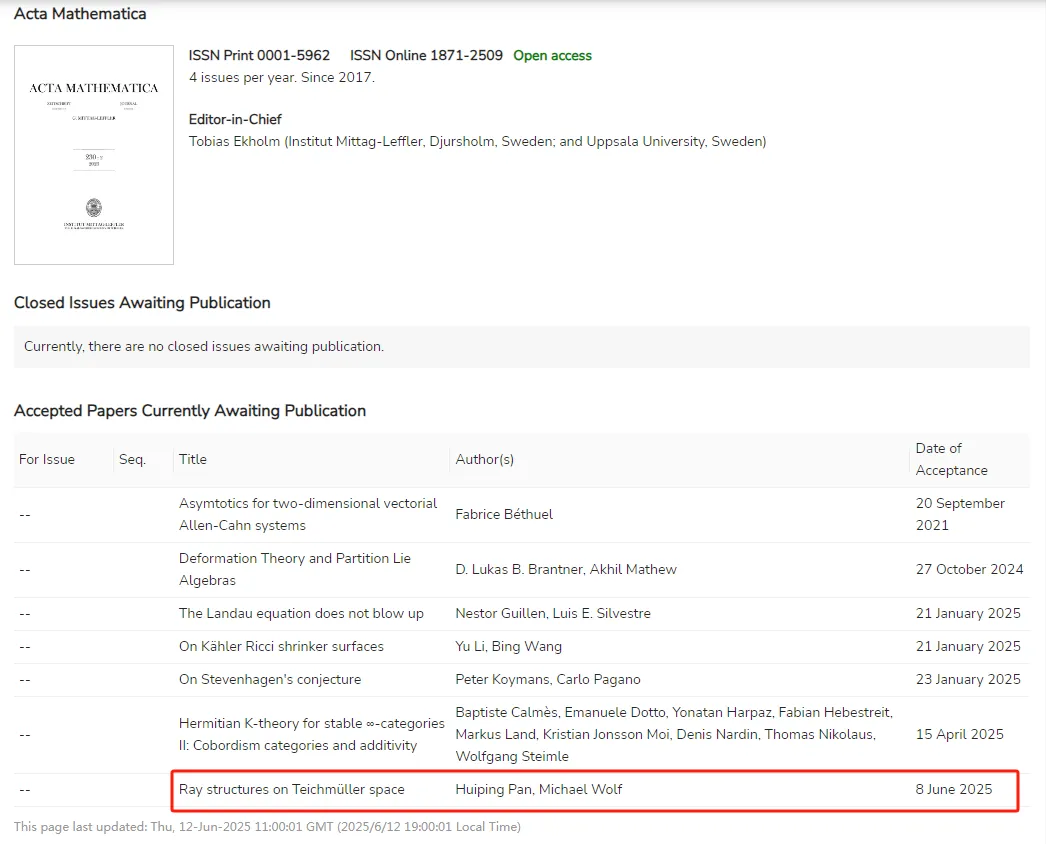
Task: Click the Acta Mathematica journal cover thumbnail
Action: (94, 155)
